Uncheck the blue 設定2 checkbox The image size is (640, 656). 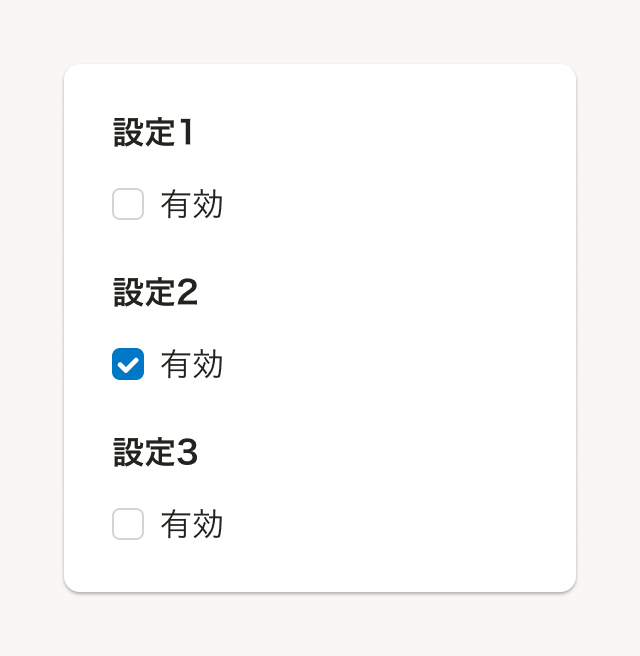tap(128, 364)
